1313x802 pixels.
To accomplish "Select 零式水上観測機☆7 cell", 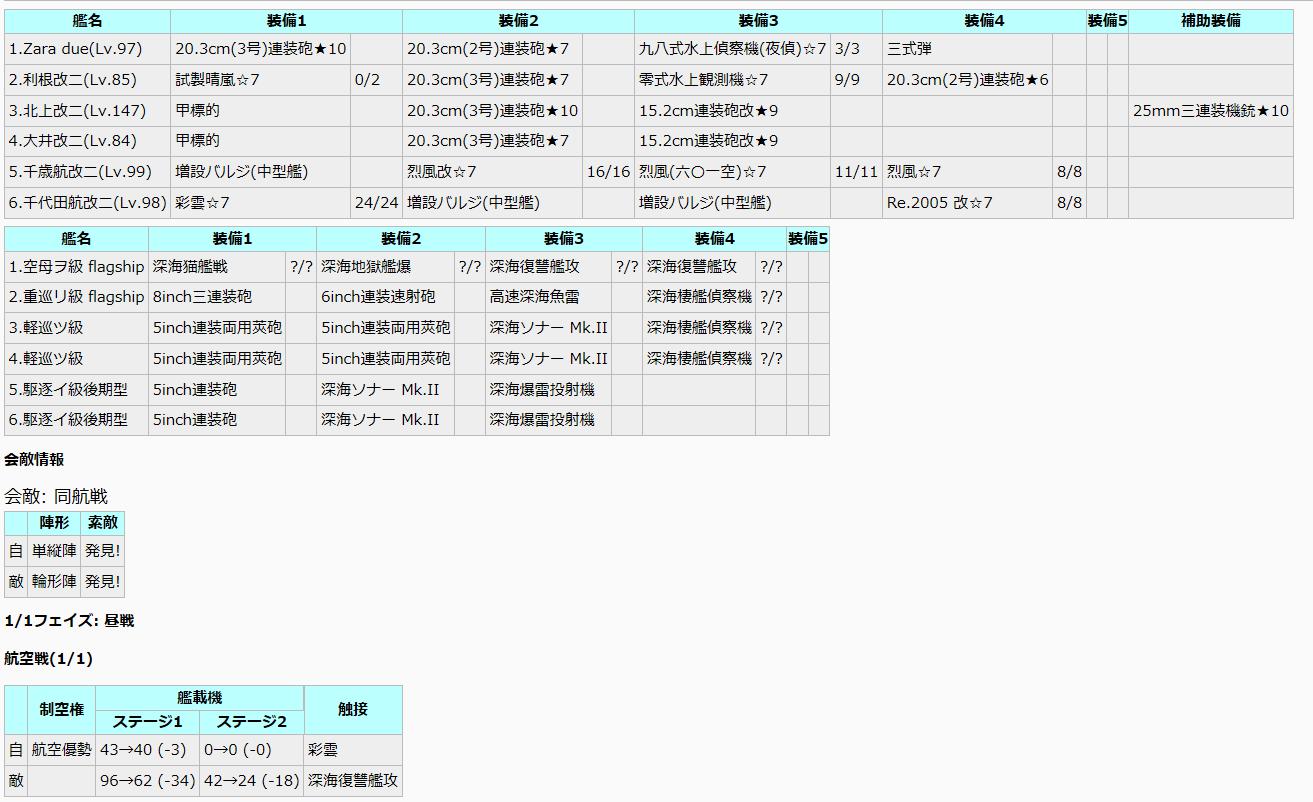I will pos(732,80).
